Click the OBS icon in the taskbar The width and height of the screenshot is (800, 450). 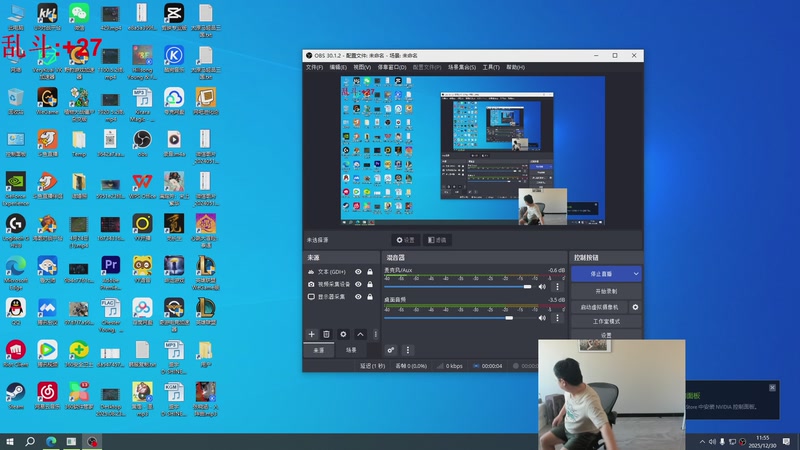(92, 441)
